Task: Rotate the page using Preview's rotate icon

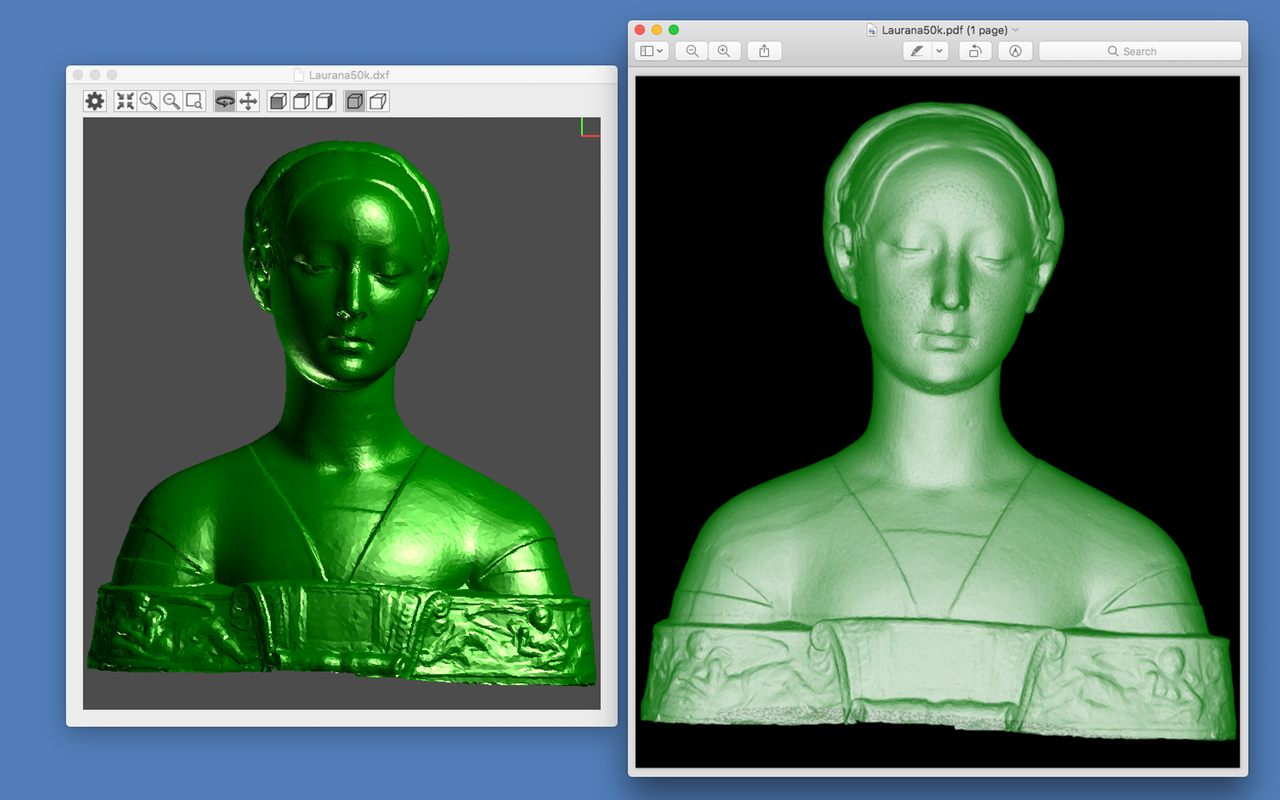Action: (x=975, y=51)
